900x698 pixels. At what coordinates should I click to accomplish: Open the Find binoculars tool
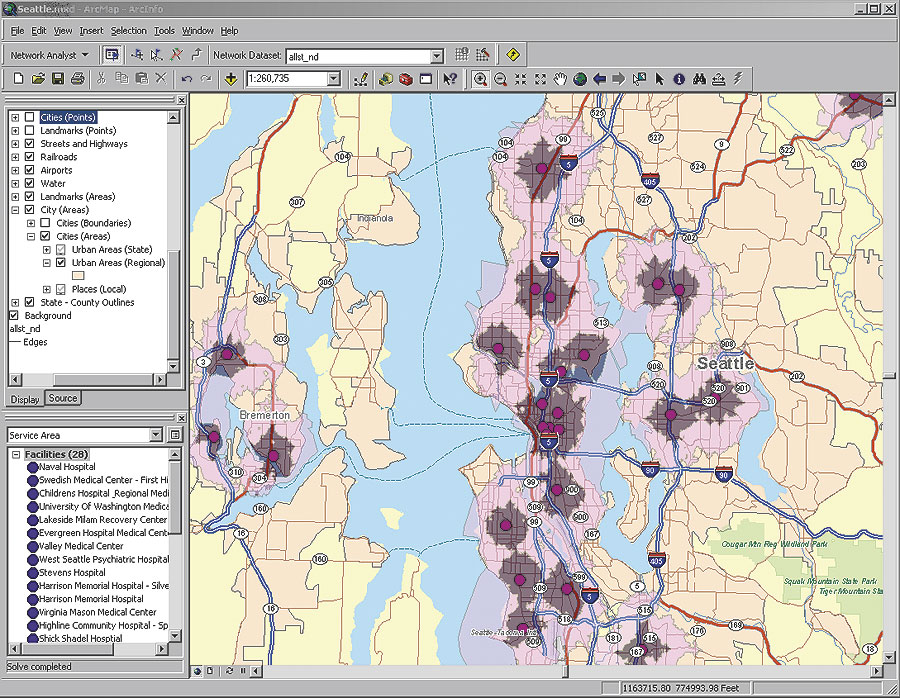tap(699, 79)
